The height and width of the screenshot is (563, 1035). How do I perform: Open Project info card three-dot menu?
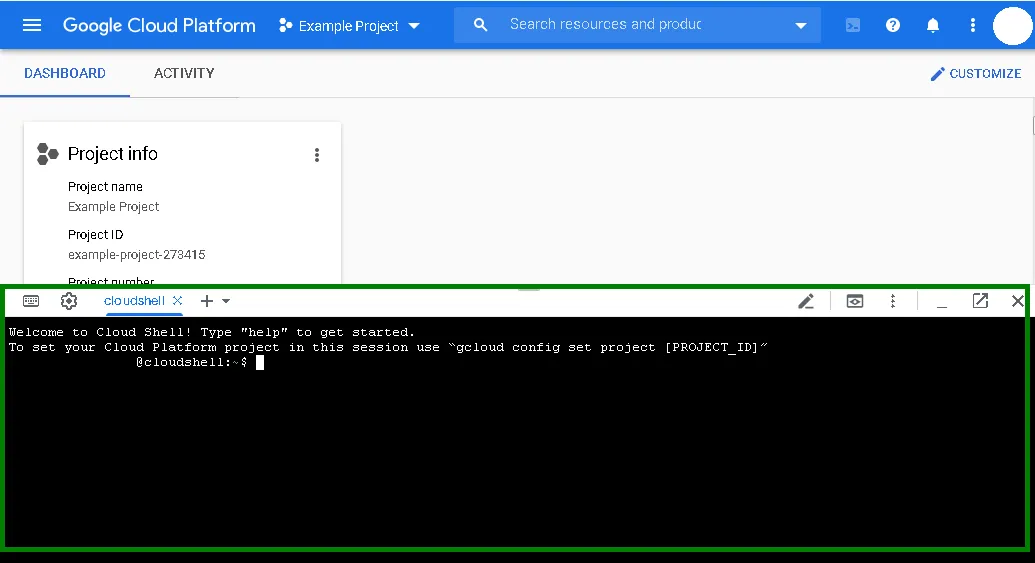[x=317, y=154]
